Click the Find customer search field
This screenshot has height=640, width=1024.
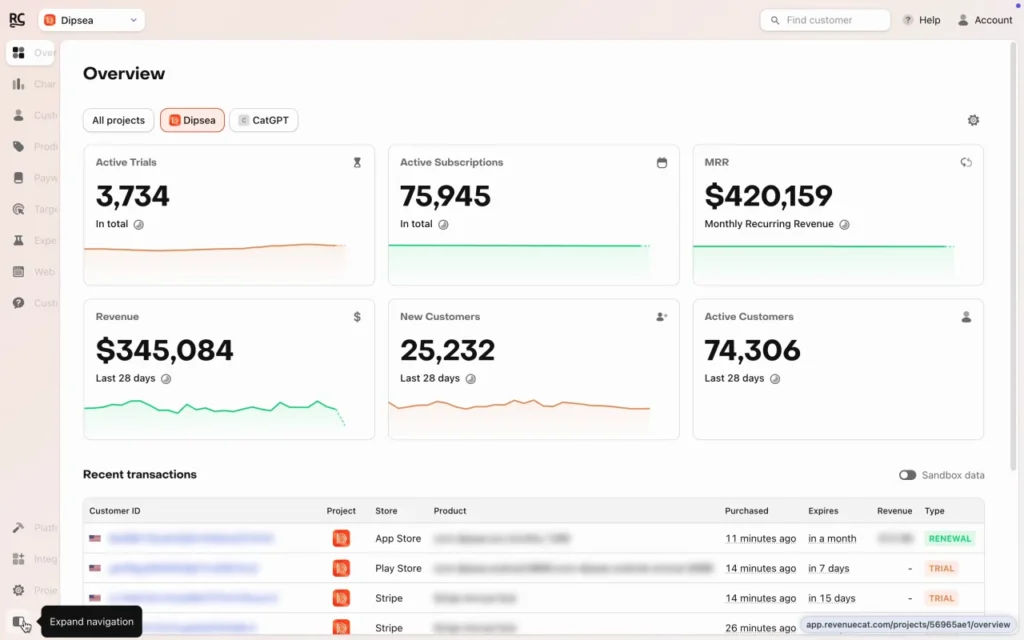click(824, 19)
